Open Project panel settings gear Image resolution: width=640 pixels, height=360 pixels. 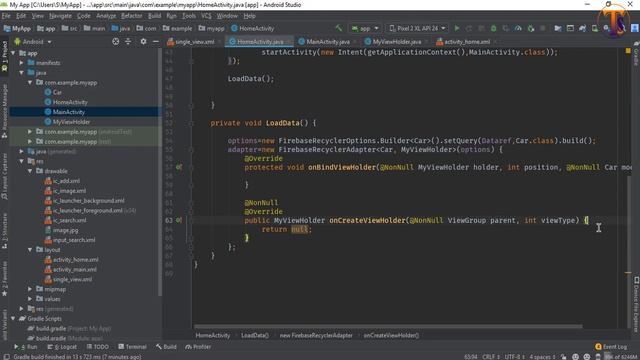coord(143,42)
